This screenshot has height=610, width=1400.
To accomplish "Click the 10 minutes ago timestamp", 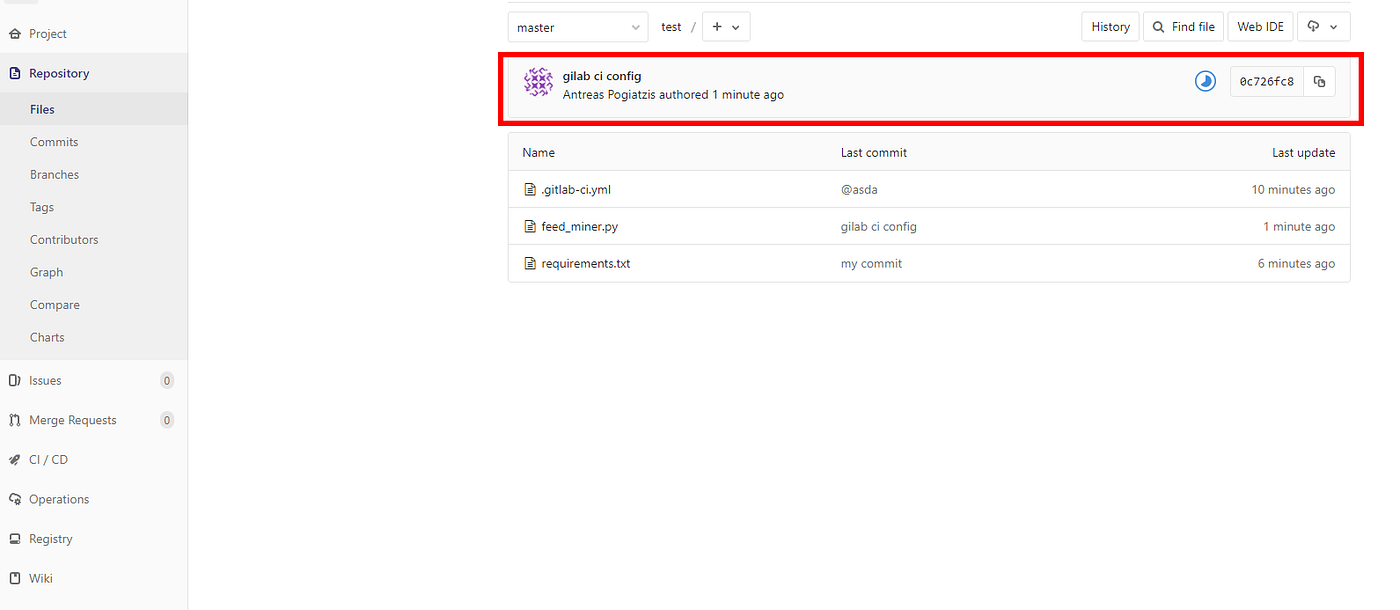I will coord(1293,189).
